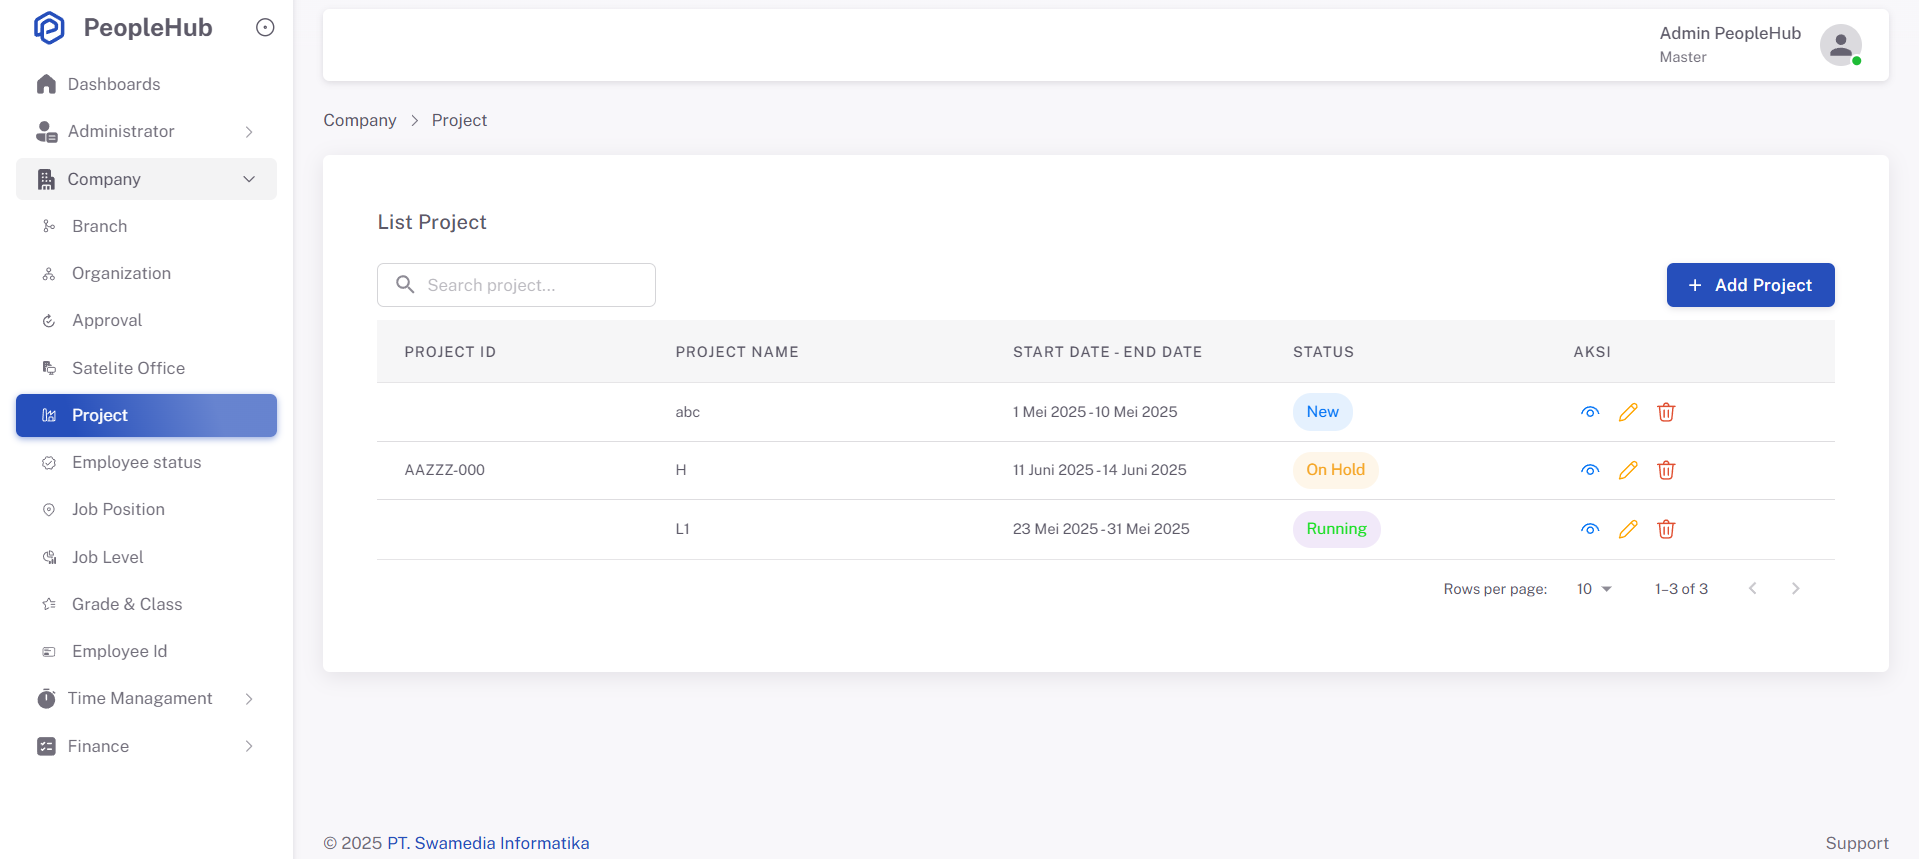Screen dimensions: 1919x859
Task: Expand the Administrator menu
Action: click(x=146, y=131)
